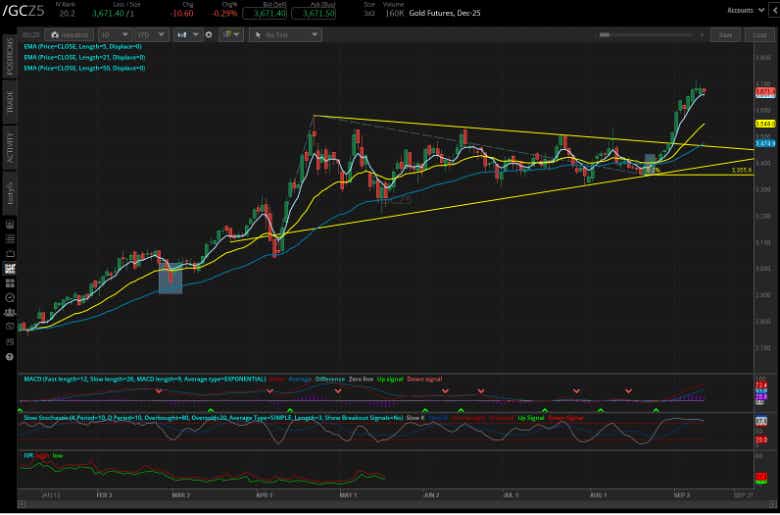
Task: Click the yellow 3,588.0 price axis label
Action: click(x=765, y=124)
